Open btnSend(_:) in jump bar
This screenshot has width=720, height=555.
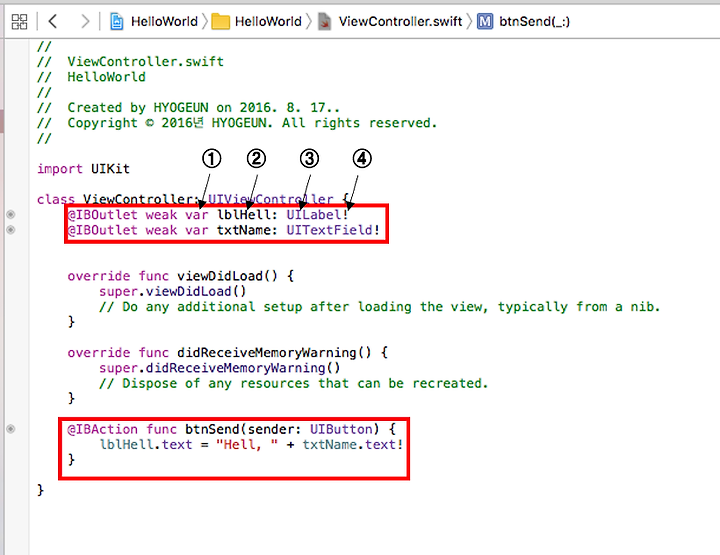point(534,22)
